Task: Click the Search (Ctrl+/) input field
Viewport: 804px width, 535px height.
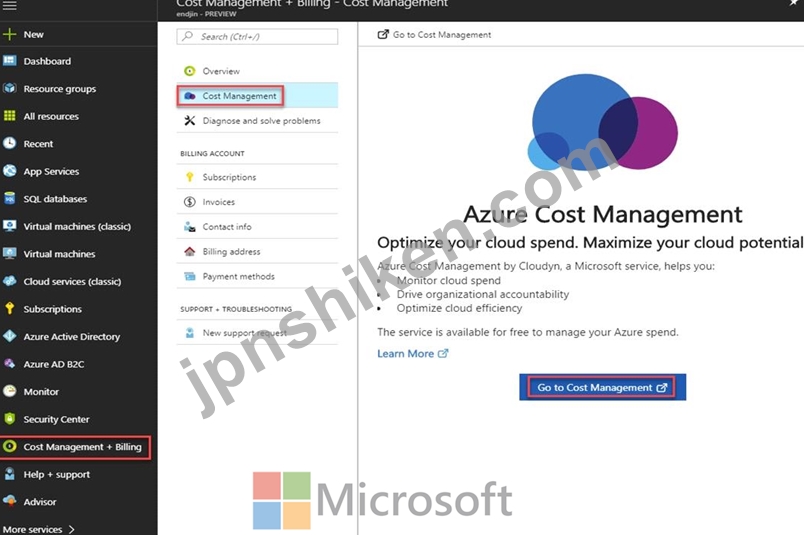Action: 257,36
